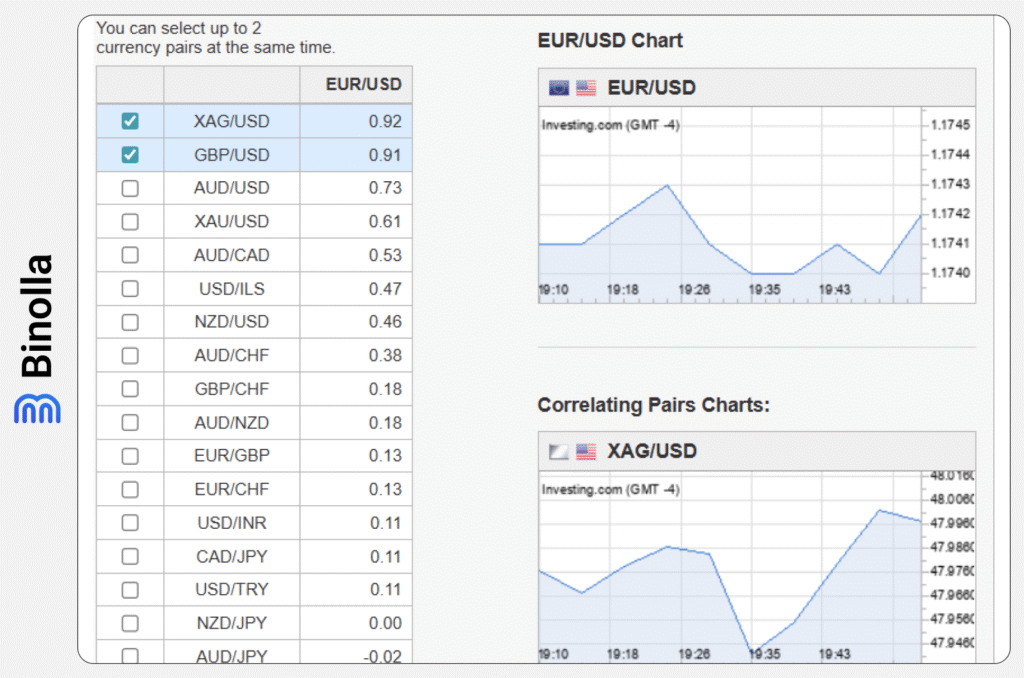Click the EUR/USD column header

363,85
